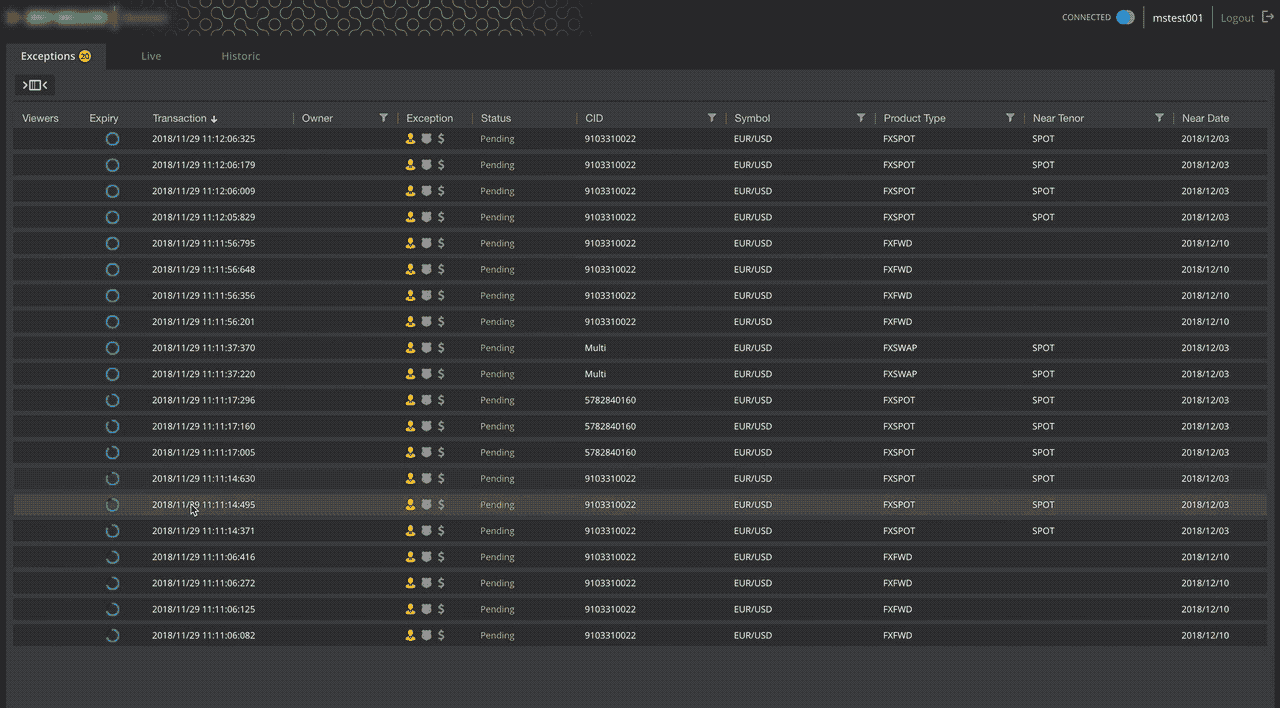Click dollar exception icon in row 11:11:56:648
The height and width of the screenshot is (708, 1280).
pos(441,270)
